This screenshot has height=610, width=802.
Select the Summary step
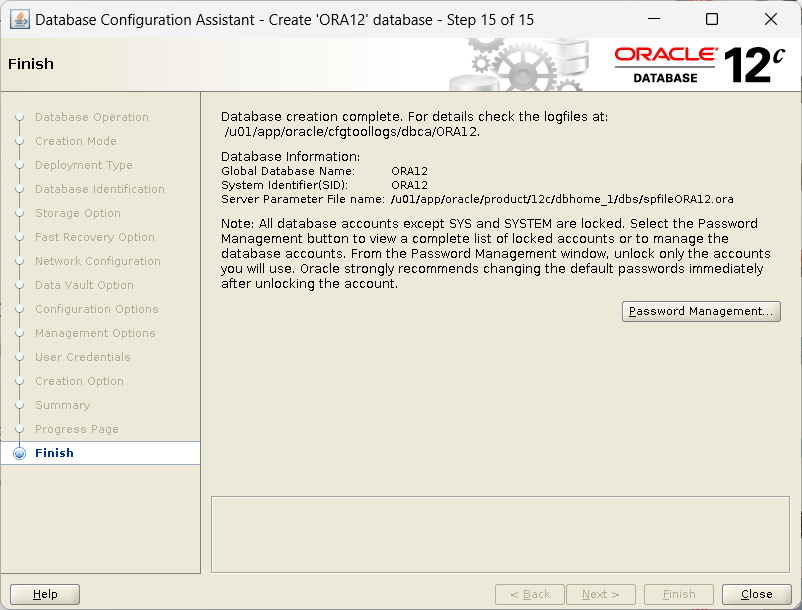pyautogui.click(x=62, y=405)
